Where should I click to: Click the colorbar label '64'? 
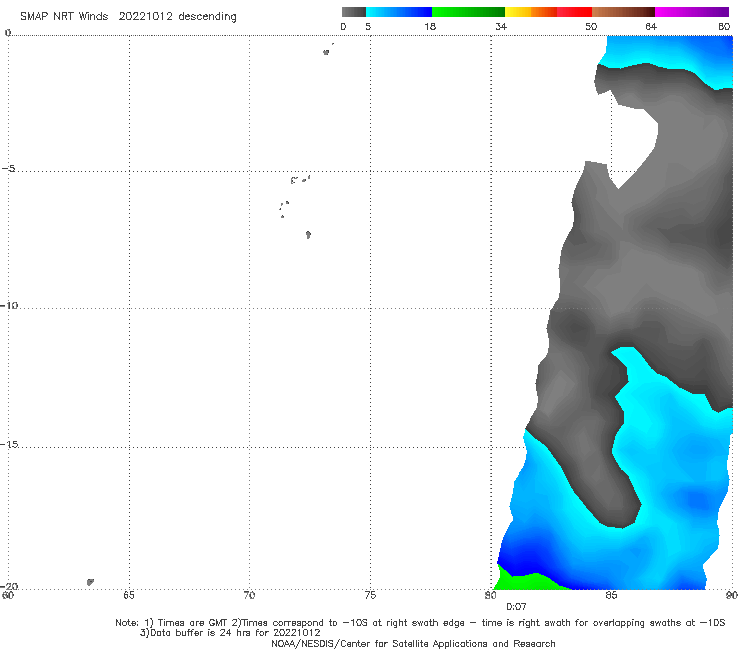651,26
